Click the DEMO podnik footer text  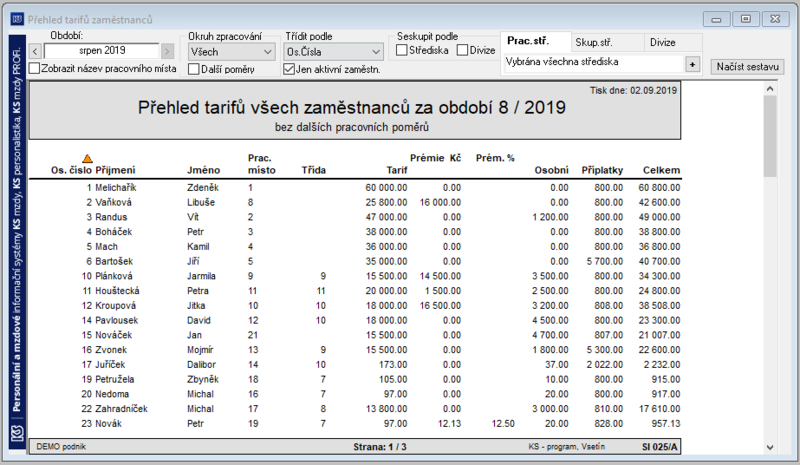pyautogui.click(x=61, y=447)
